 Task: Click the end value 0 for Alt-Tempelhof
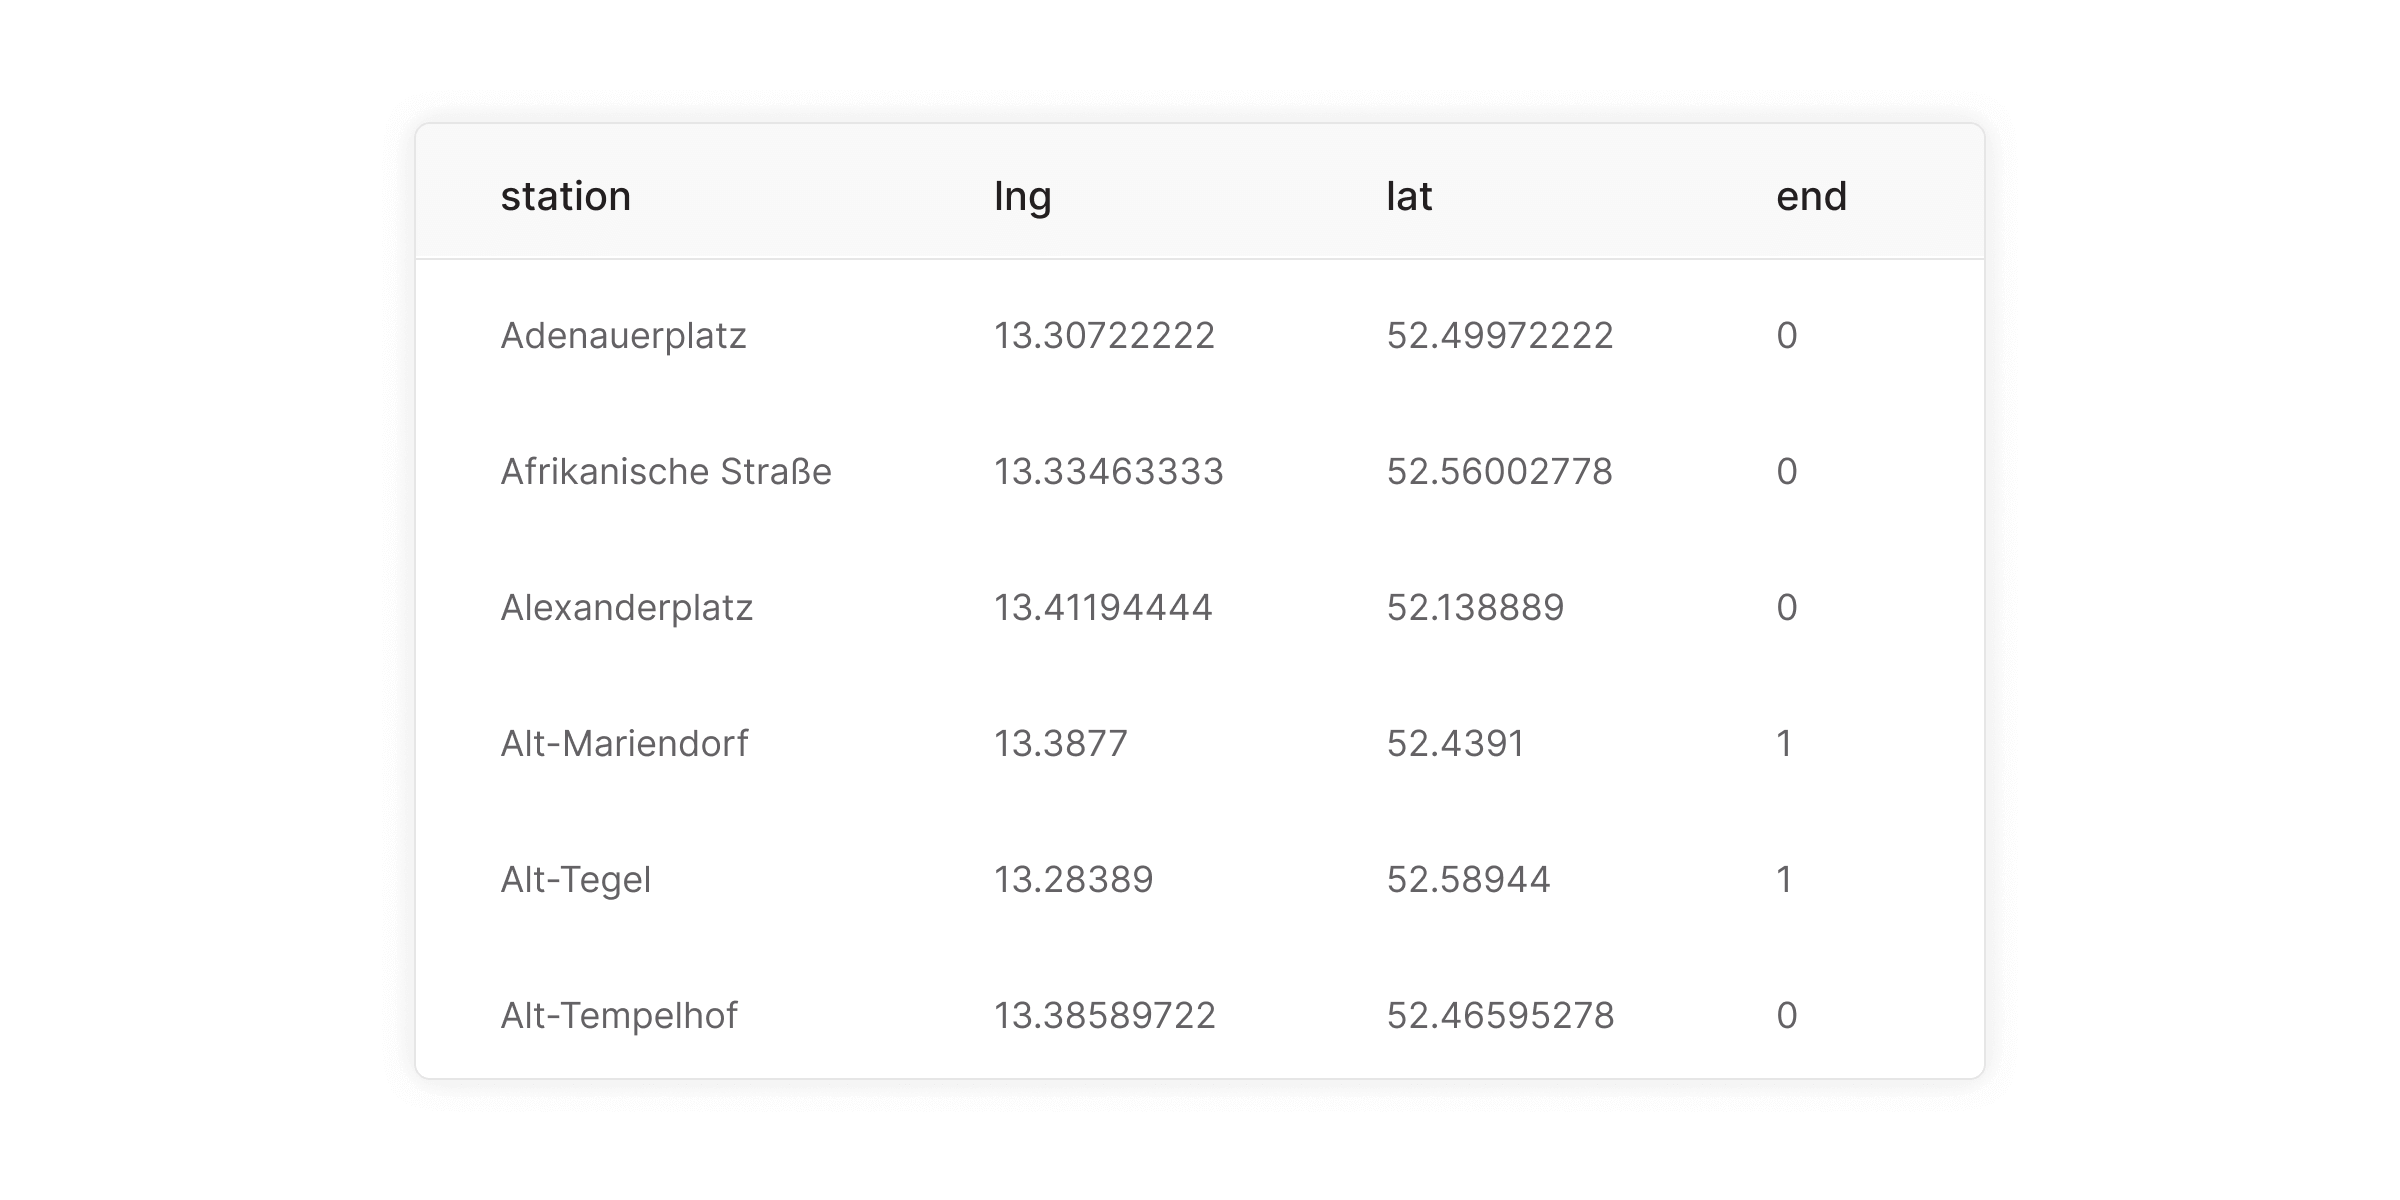coord(1789,1015)
